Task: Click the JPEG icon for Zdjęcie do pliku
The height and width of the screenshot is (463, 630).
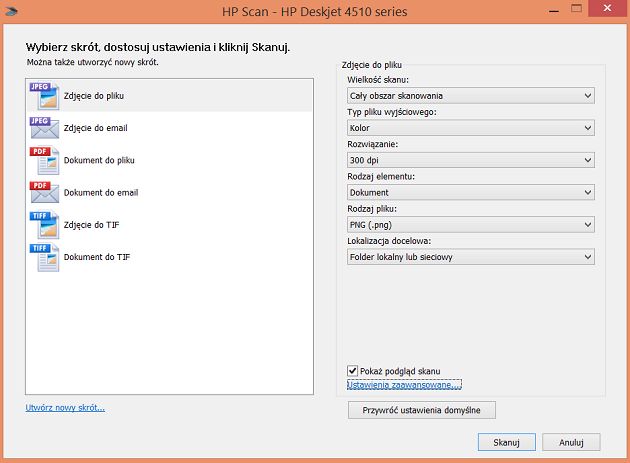Action: pos(44,96)
